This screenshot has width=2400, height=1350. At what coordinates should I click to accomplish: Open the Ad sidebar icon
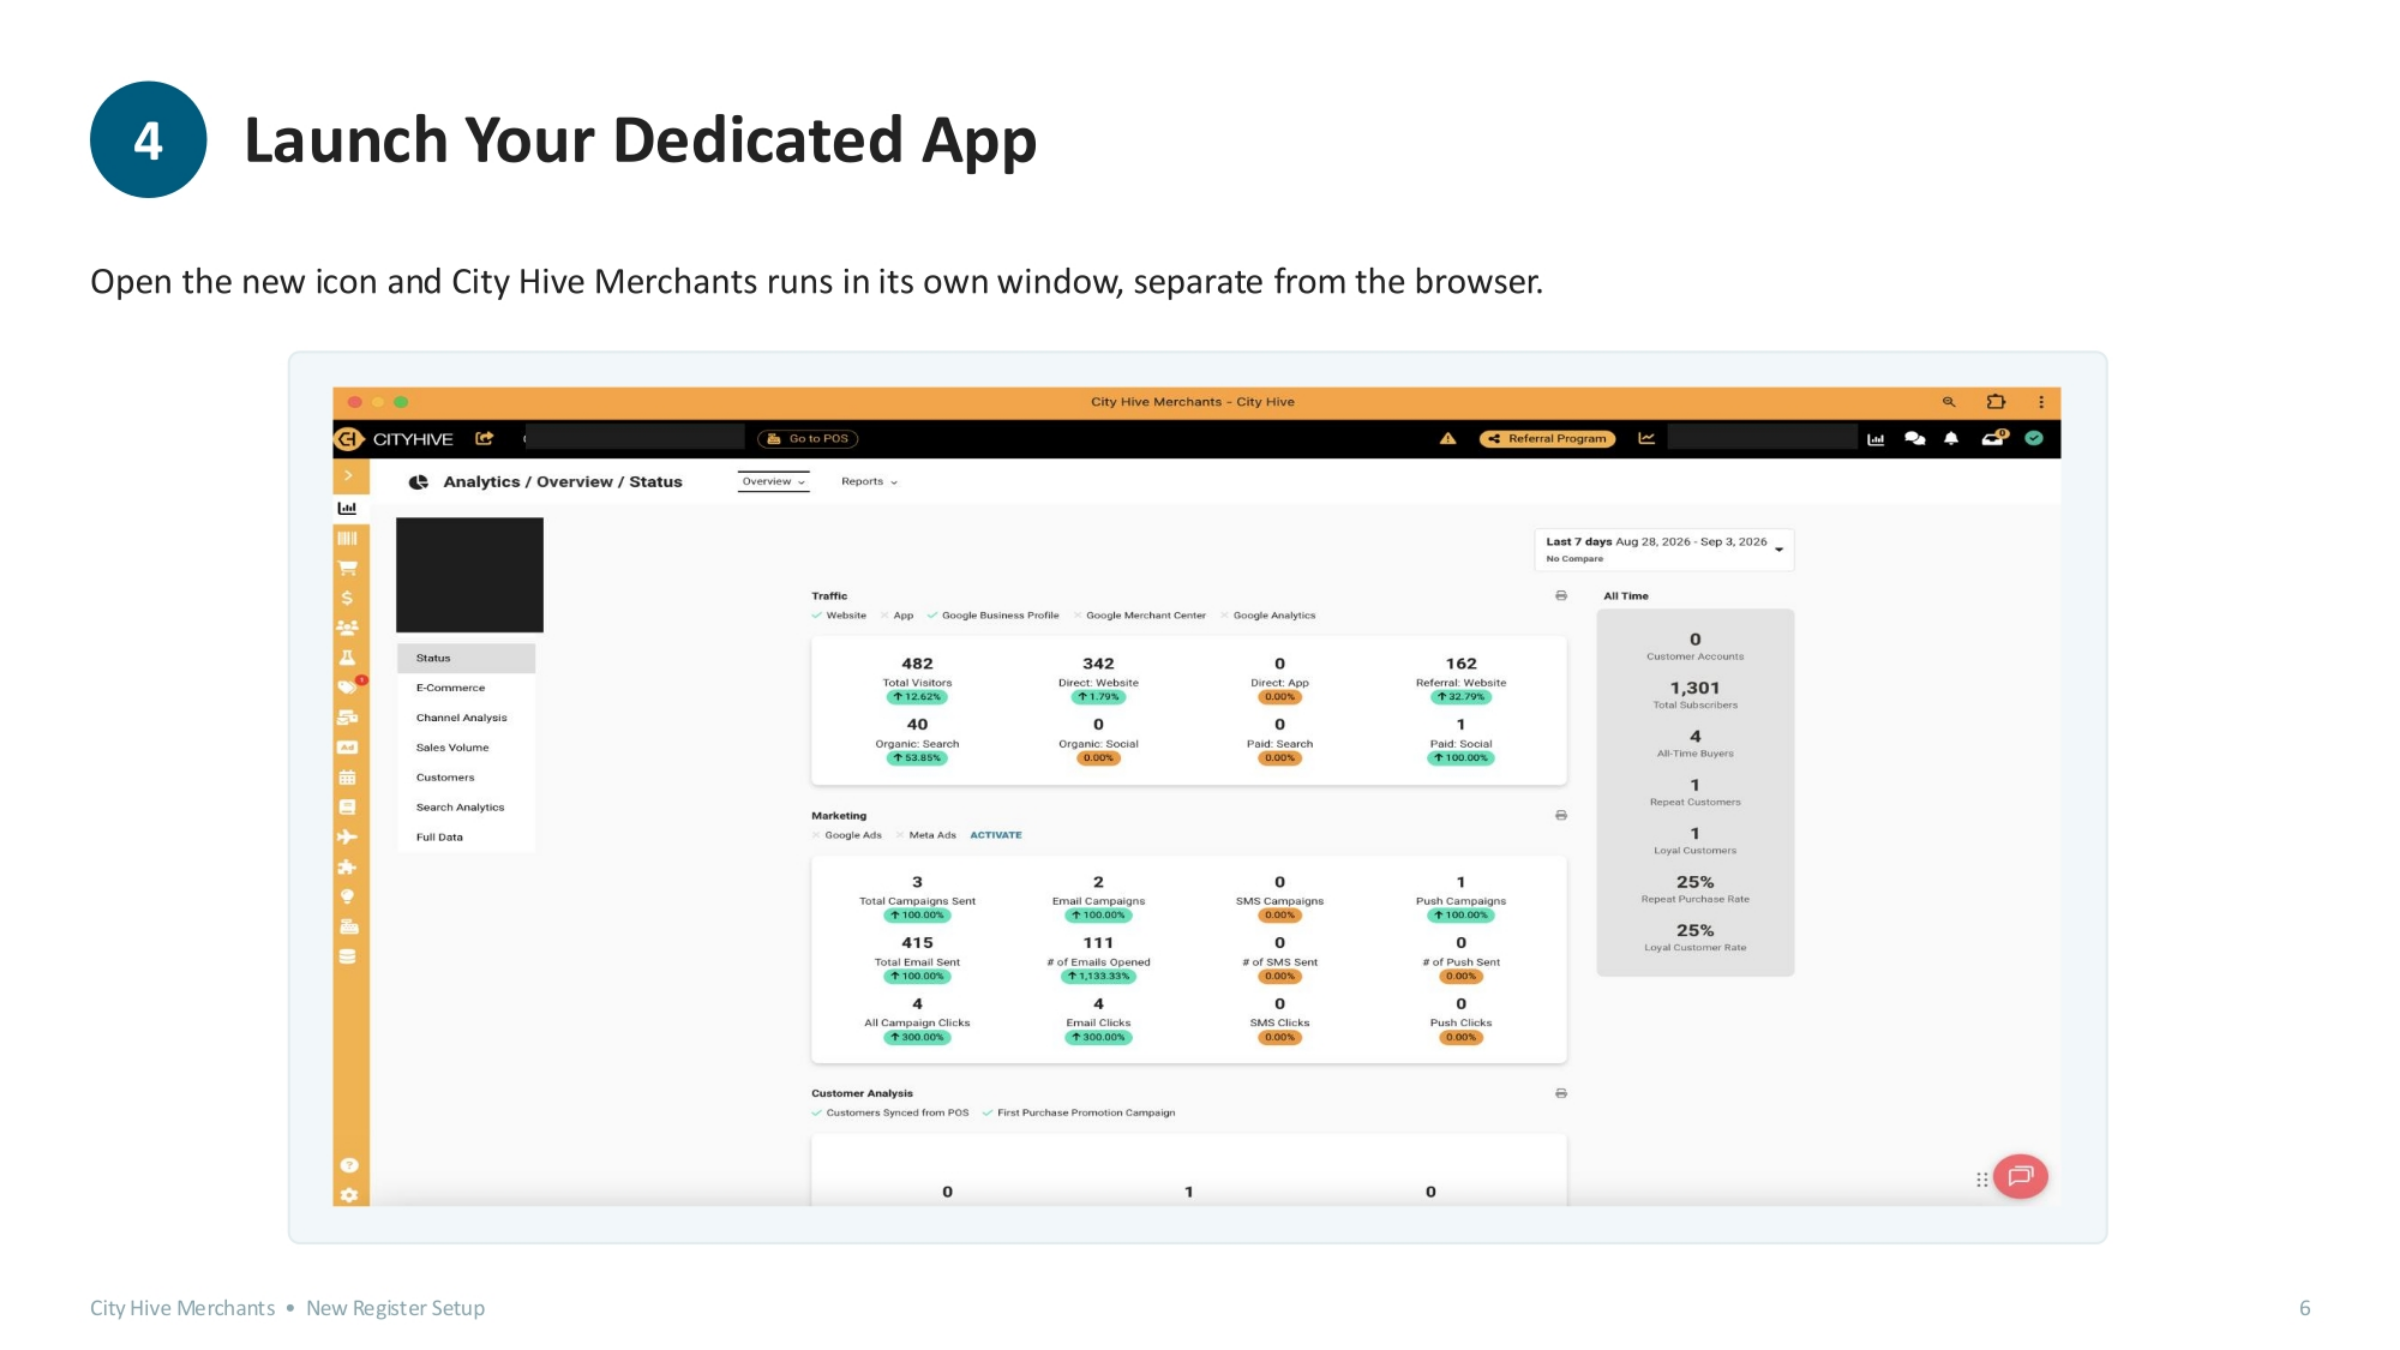tap(347, 747)
